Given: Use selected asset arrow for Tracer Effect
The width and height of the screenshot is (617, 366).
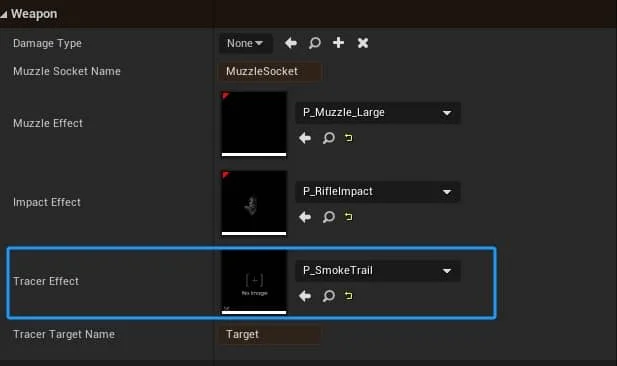Looking at the screenshot, I should pos(305,296).
